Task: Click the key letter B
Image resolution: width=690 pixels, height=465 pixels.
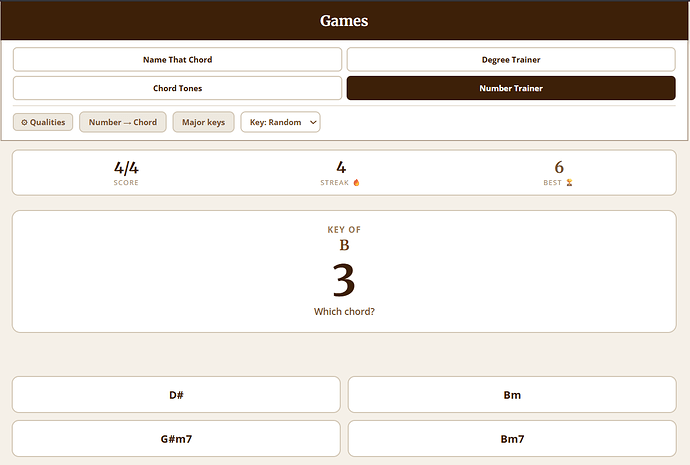Action: tap(344, 245)
